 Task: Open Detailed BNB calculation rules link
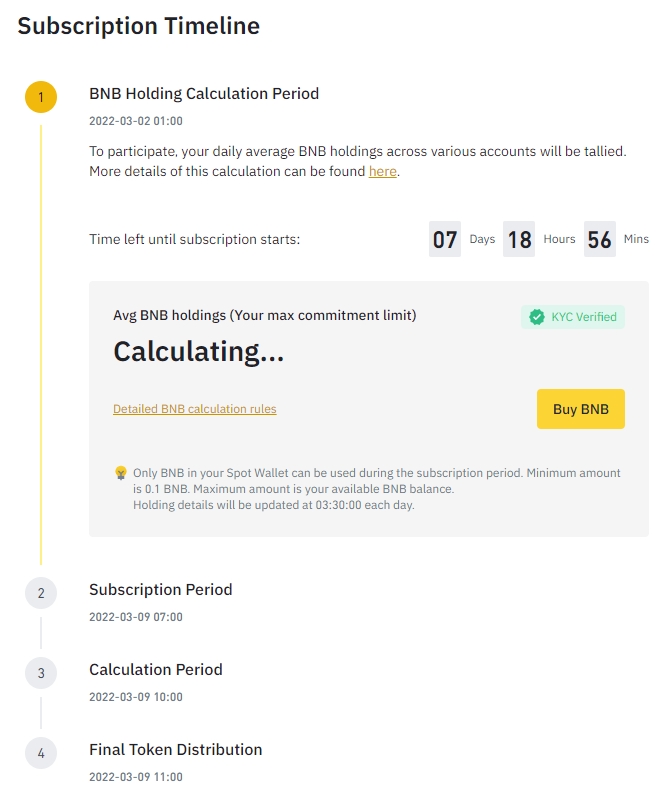point(195,409)
